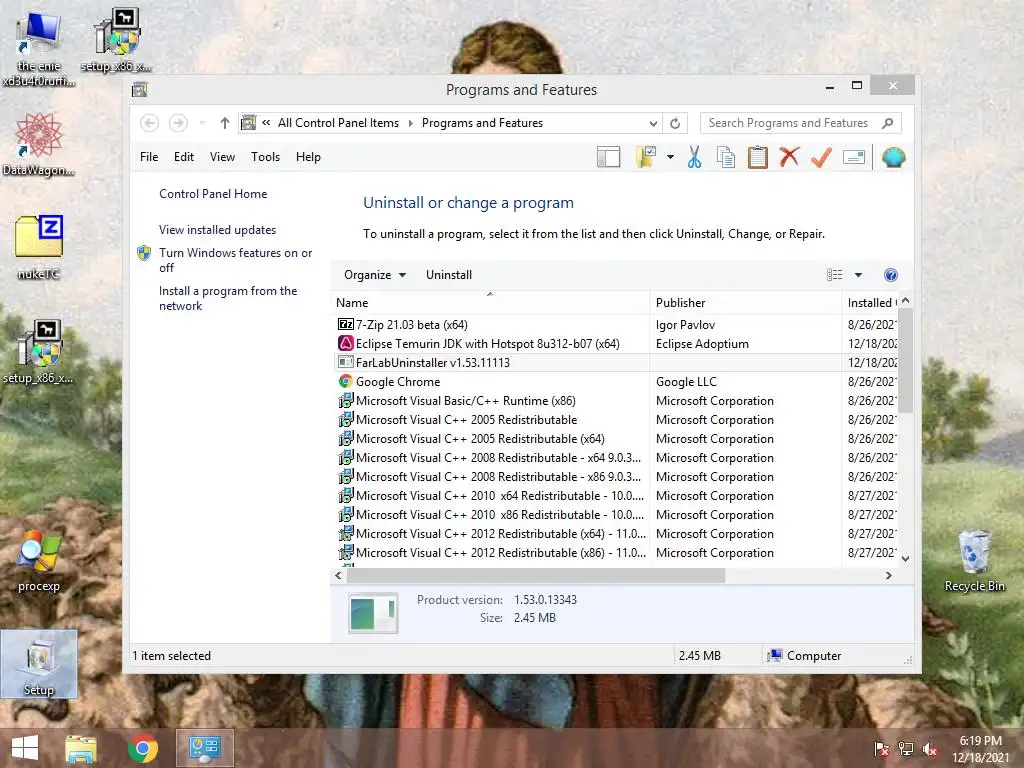The image size is (1024, 768).
Task: Open Google Chrome from taskbar
Action: [x=142, y=748]
